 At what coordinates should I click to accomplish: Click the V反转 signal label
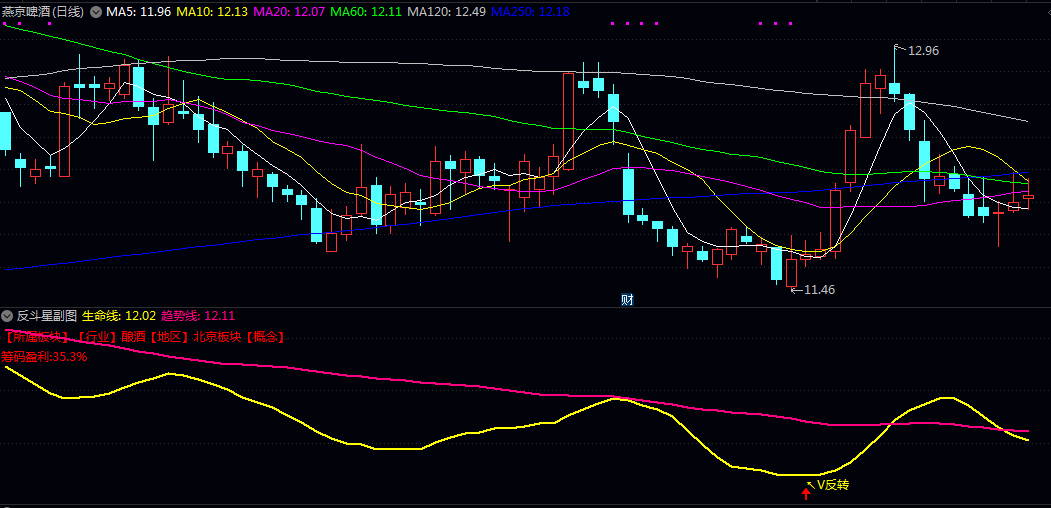832,484
